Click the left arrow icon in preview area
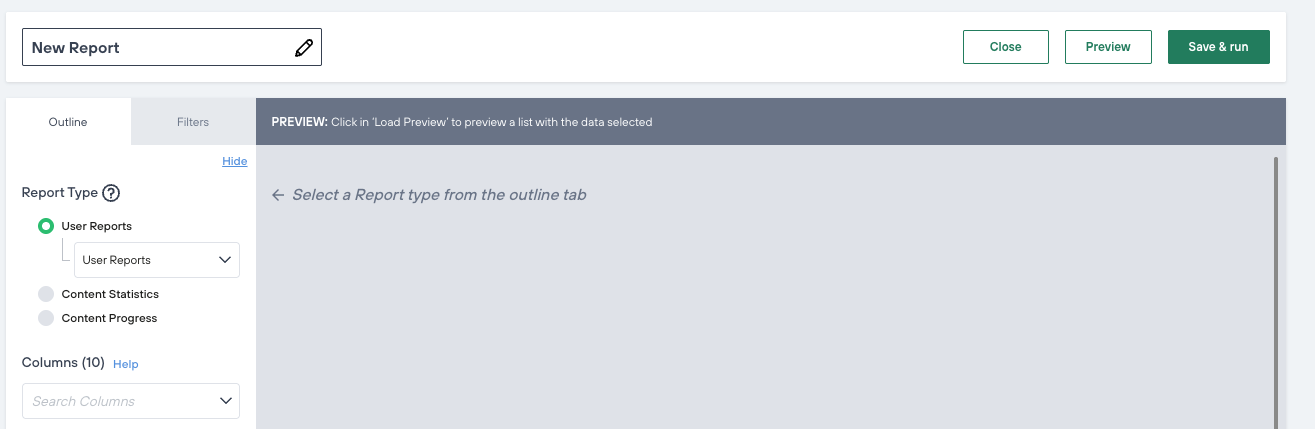The height and width of the screenshot is (429, 1315). (278, 195)
